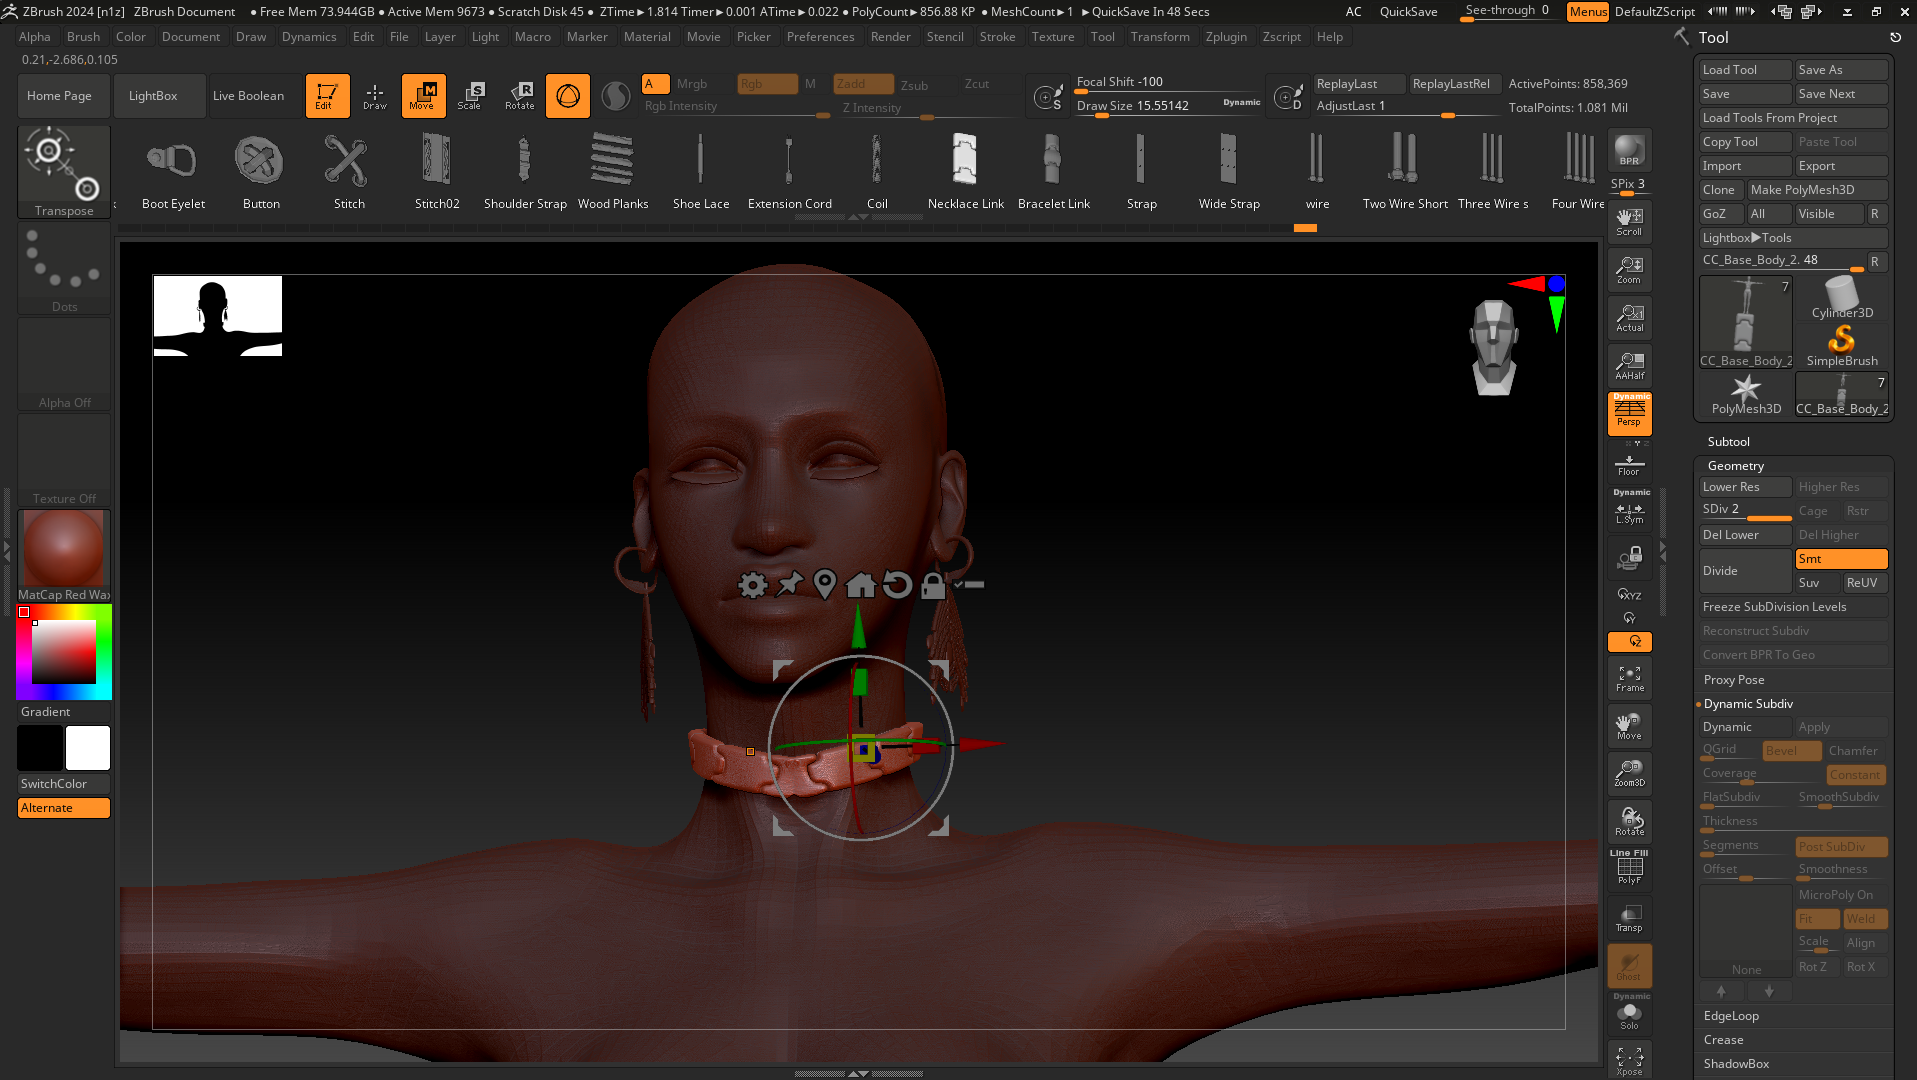Viewport: 1917px width, 1080px height.
Task: Open the Render menu
Action: tap(890, 37)
